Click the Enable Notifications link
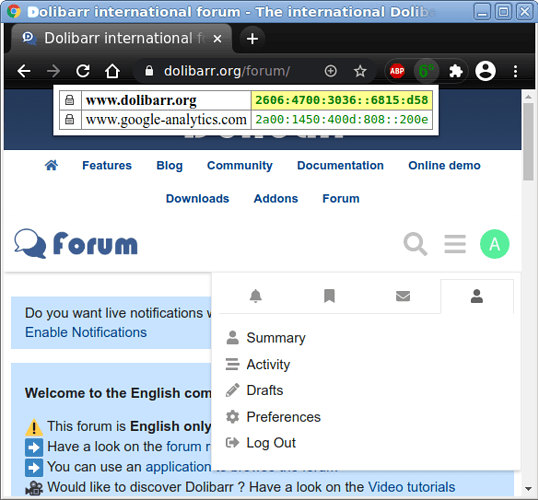Viewport: 538px width, 500px height. (86, 332)
